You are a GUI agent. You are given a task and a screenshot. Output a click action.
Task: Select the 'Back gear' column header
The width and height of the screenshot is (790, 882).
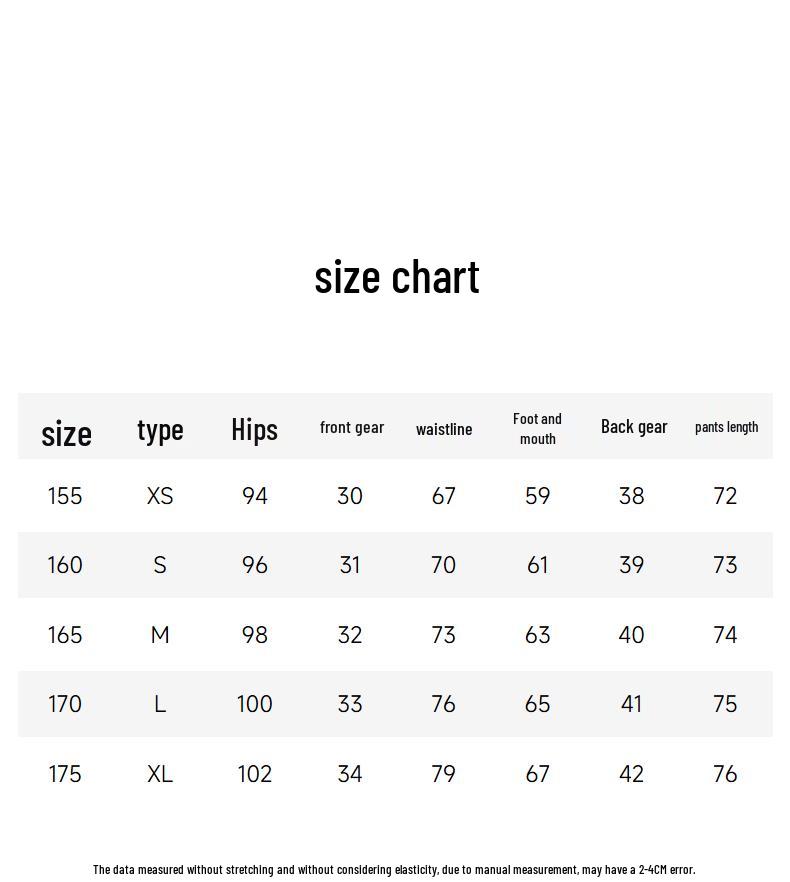coord(634,426)
